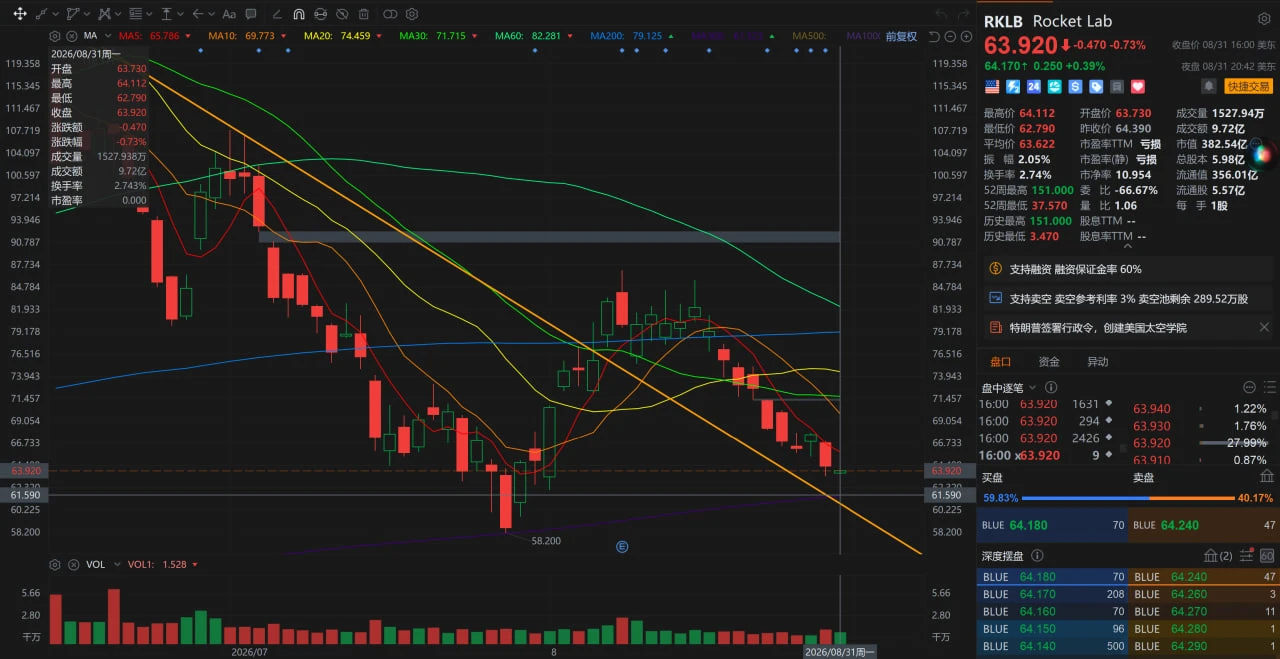This screenshot has width=1280, height=659.
Task: Open the 支持融资 margin financing info row
Action: click(x=1128, y=269)
